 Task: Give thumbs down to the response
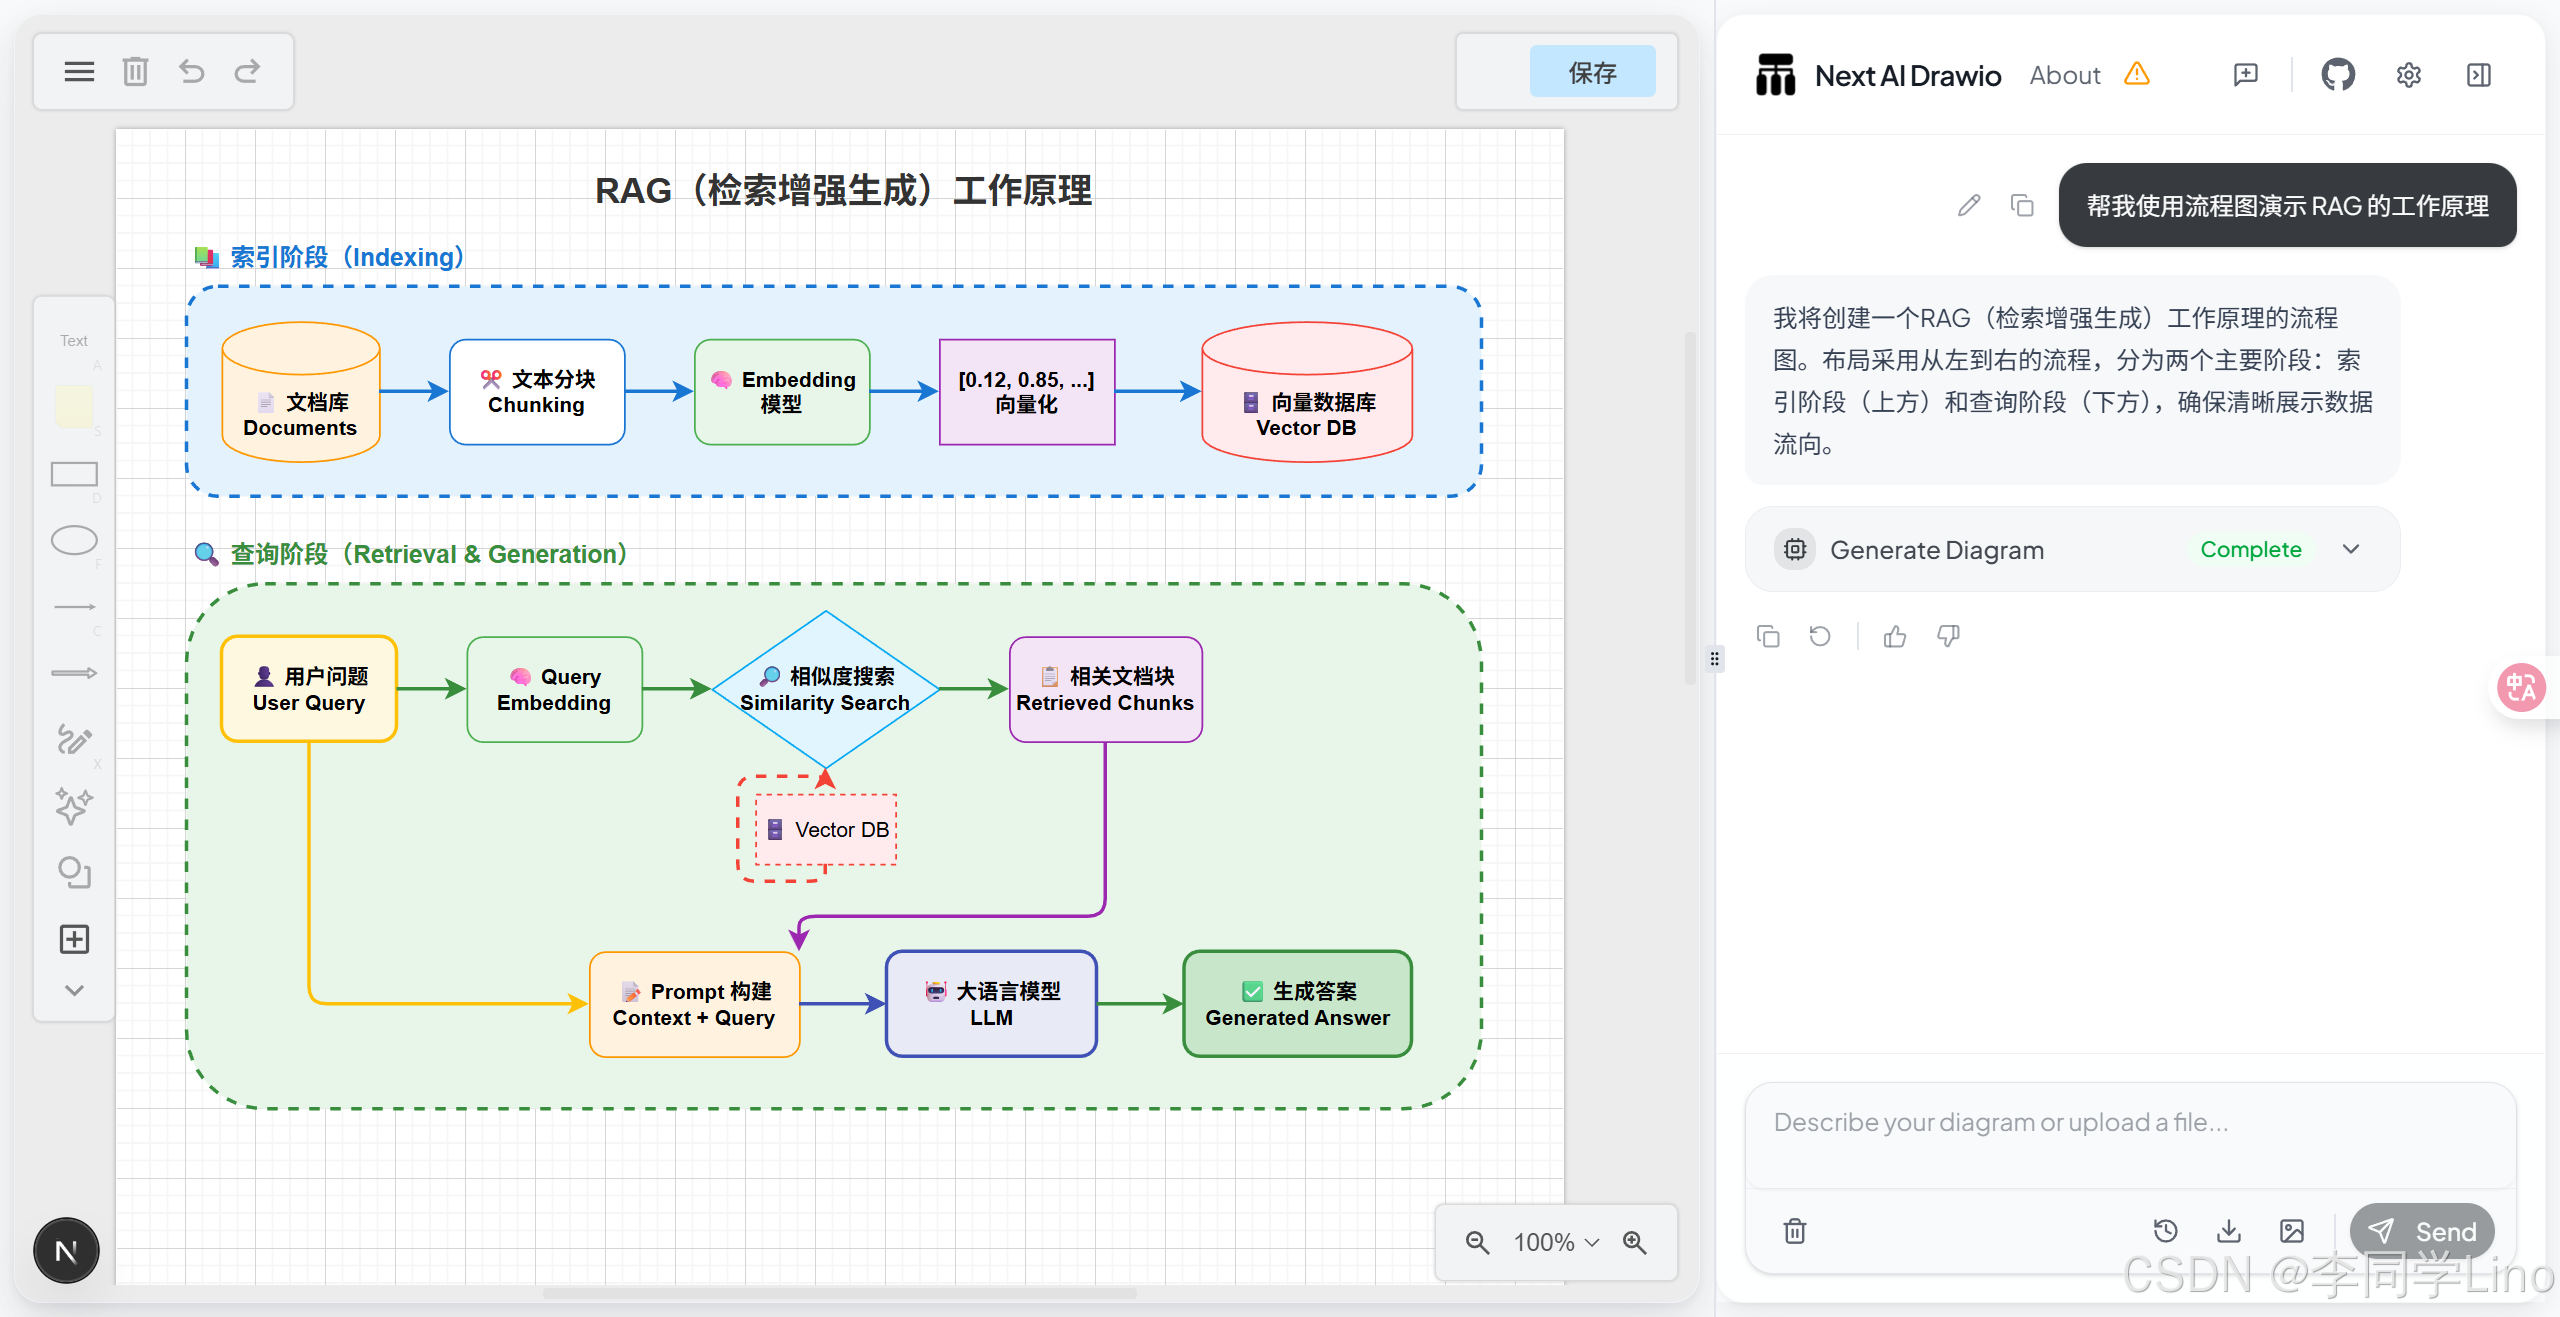[x=1948, y=636]
